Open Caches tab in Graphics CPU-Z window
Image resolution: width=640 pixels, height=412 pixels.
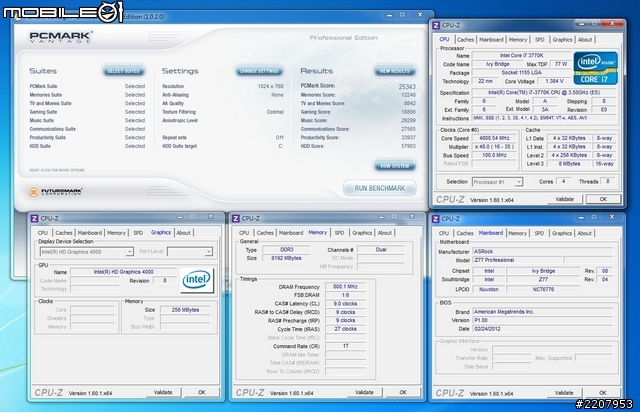pyautogui.click(x=64, y=233)
